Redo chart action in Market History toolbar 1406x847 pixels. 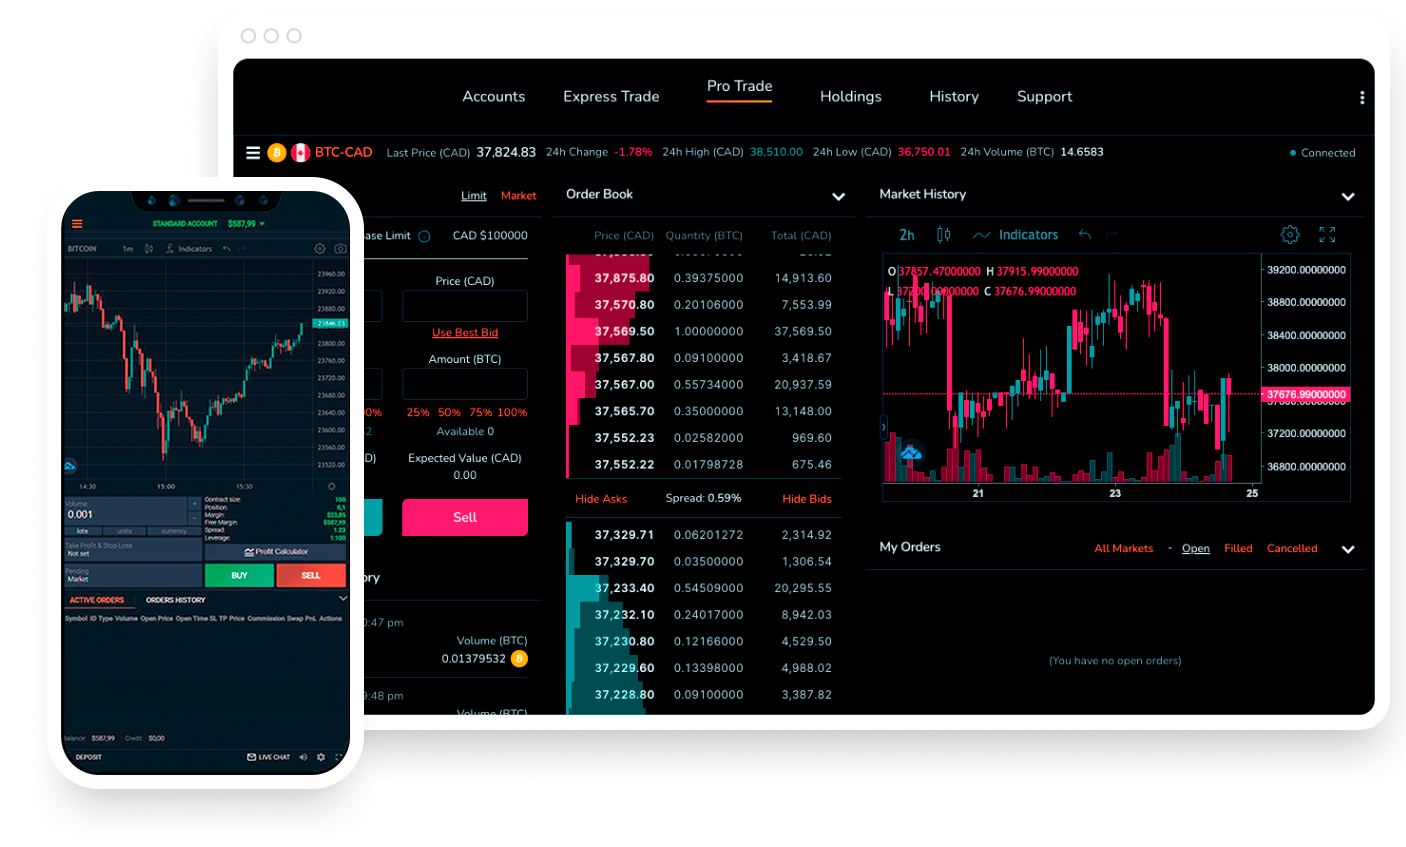[x=1112, y=235]
